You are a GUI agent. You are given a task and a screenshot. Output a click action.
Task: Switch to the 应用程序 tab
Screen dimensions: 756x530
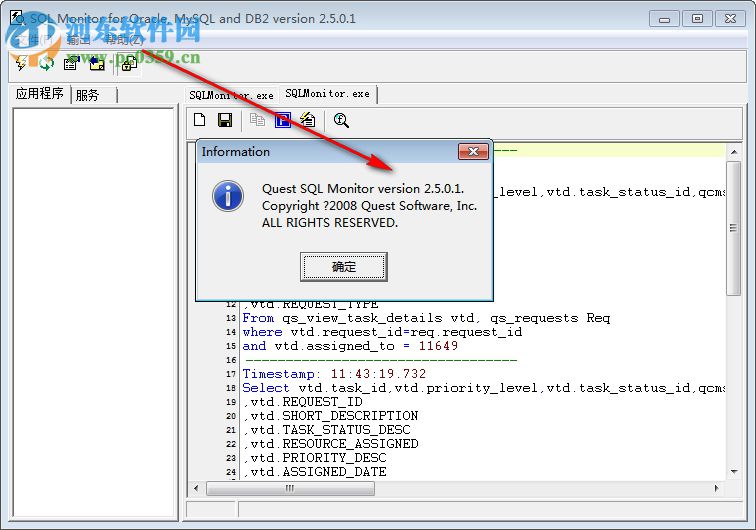click(40, 94)
